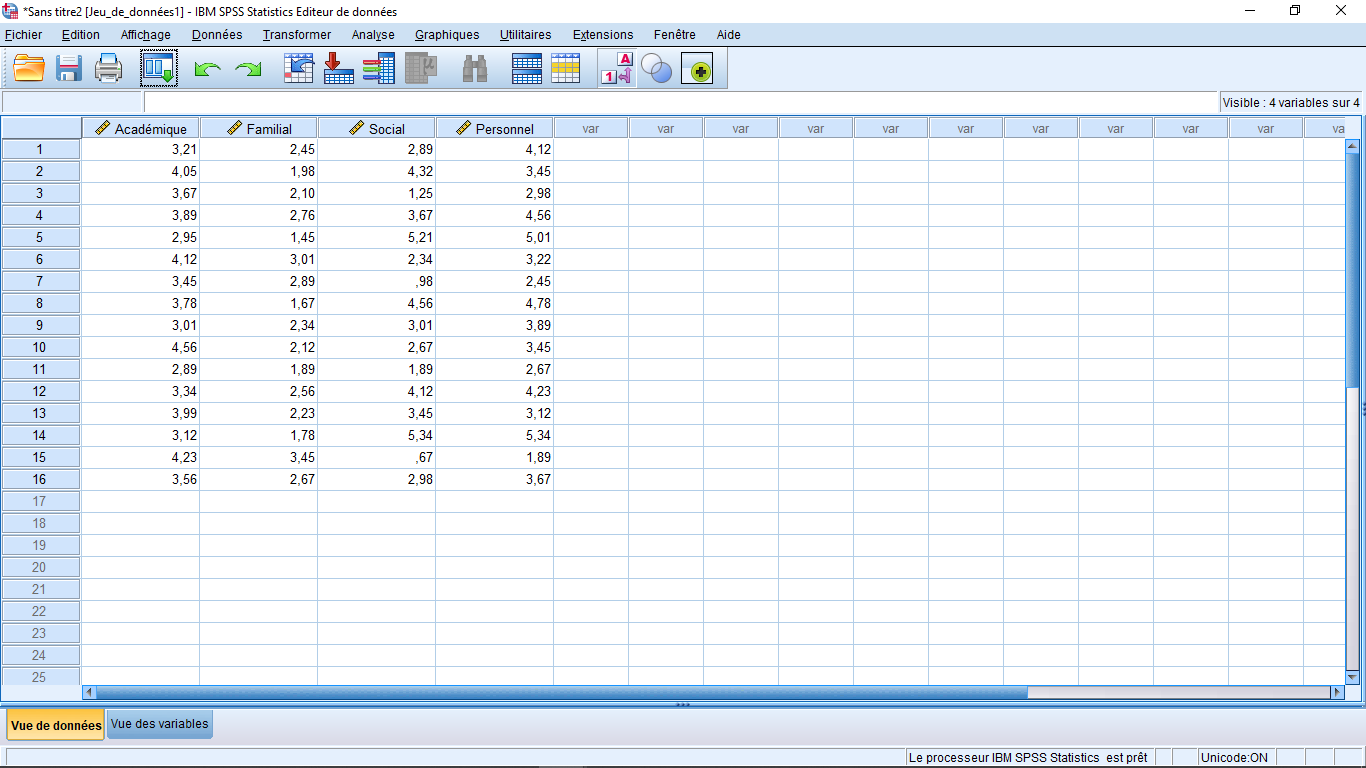Toggle the use variable sets circles icon
Screen dimensions: 1366x768
(656, 69)
